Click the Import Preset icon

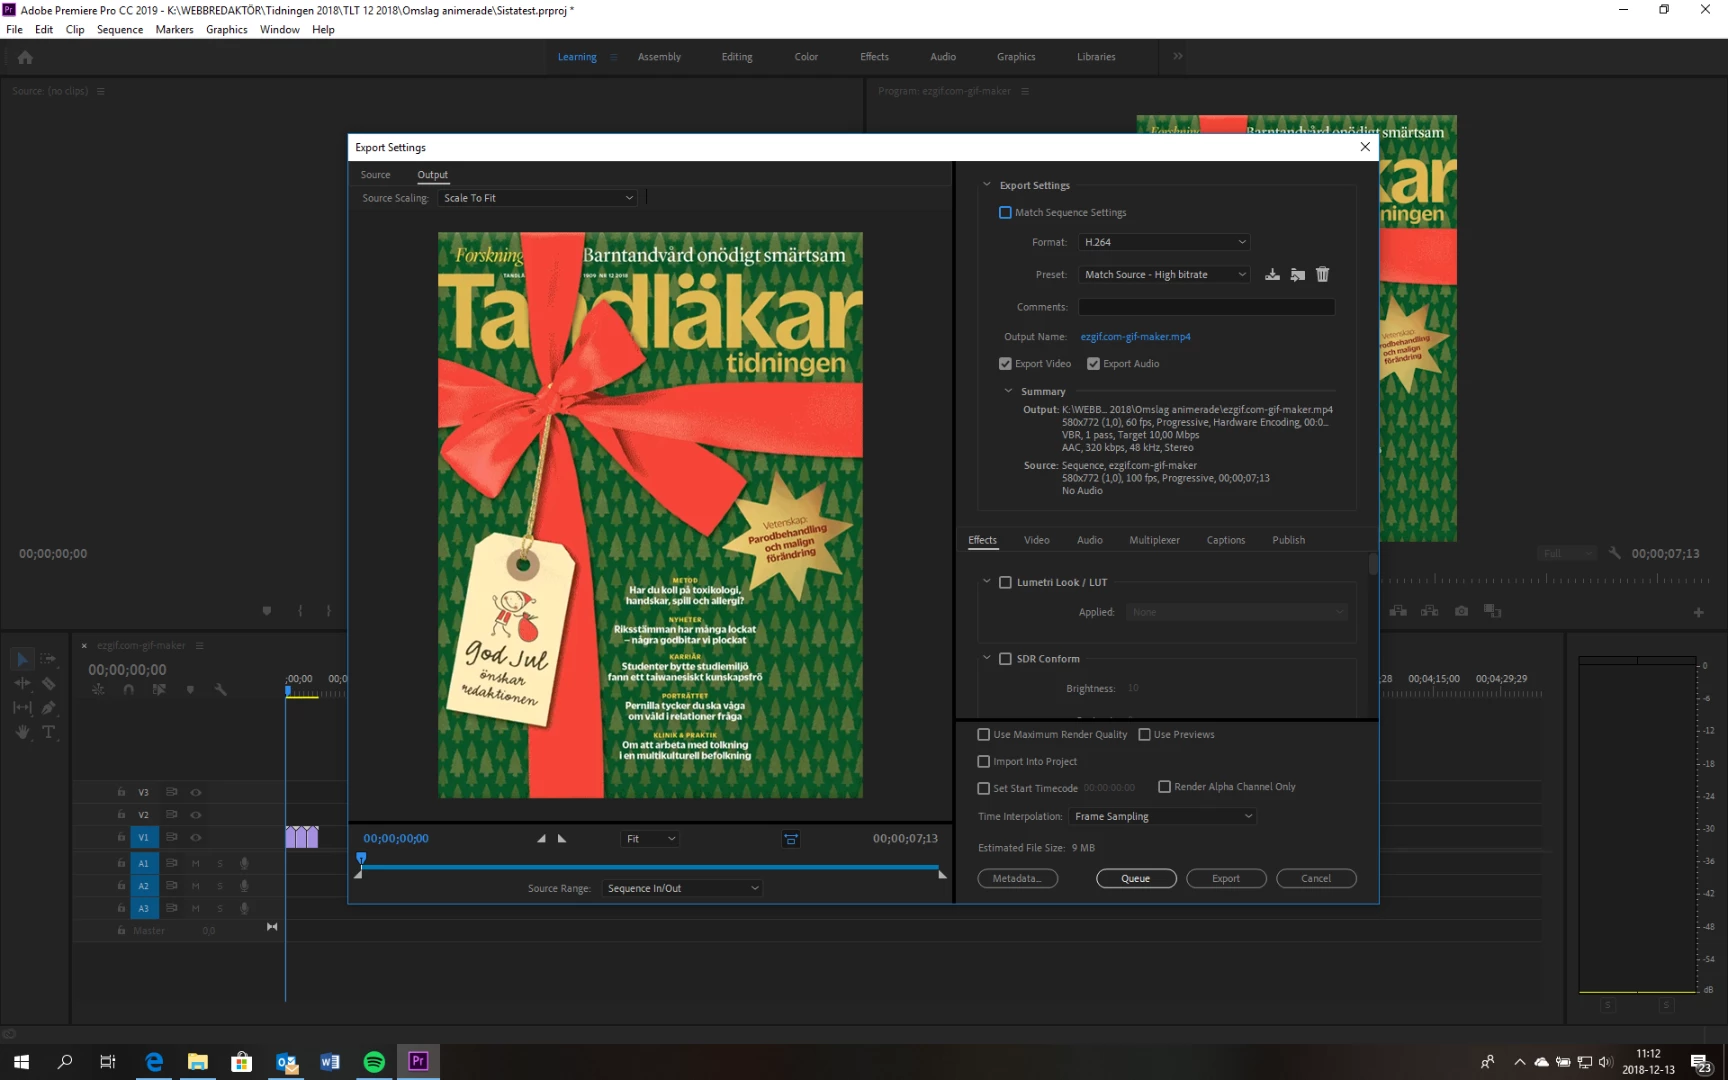point(1297,274)
